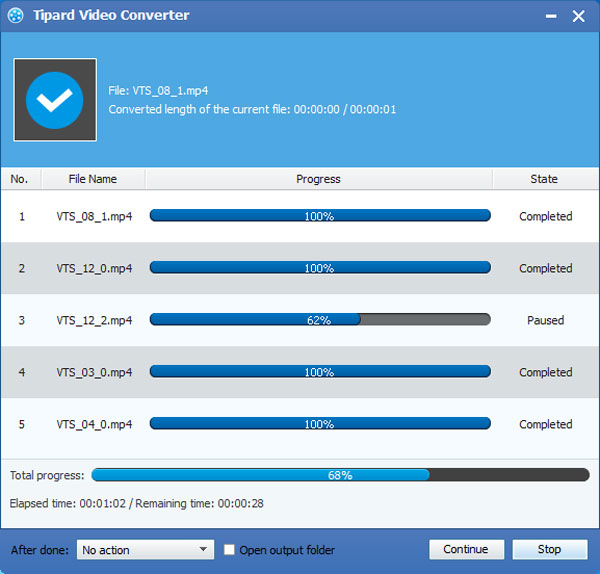Click the 100% progress bar of VTS_12_0.mp4
Viewport: 600px width, 574px height.
click(320, 267)
